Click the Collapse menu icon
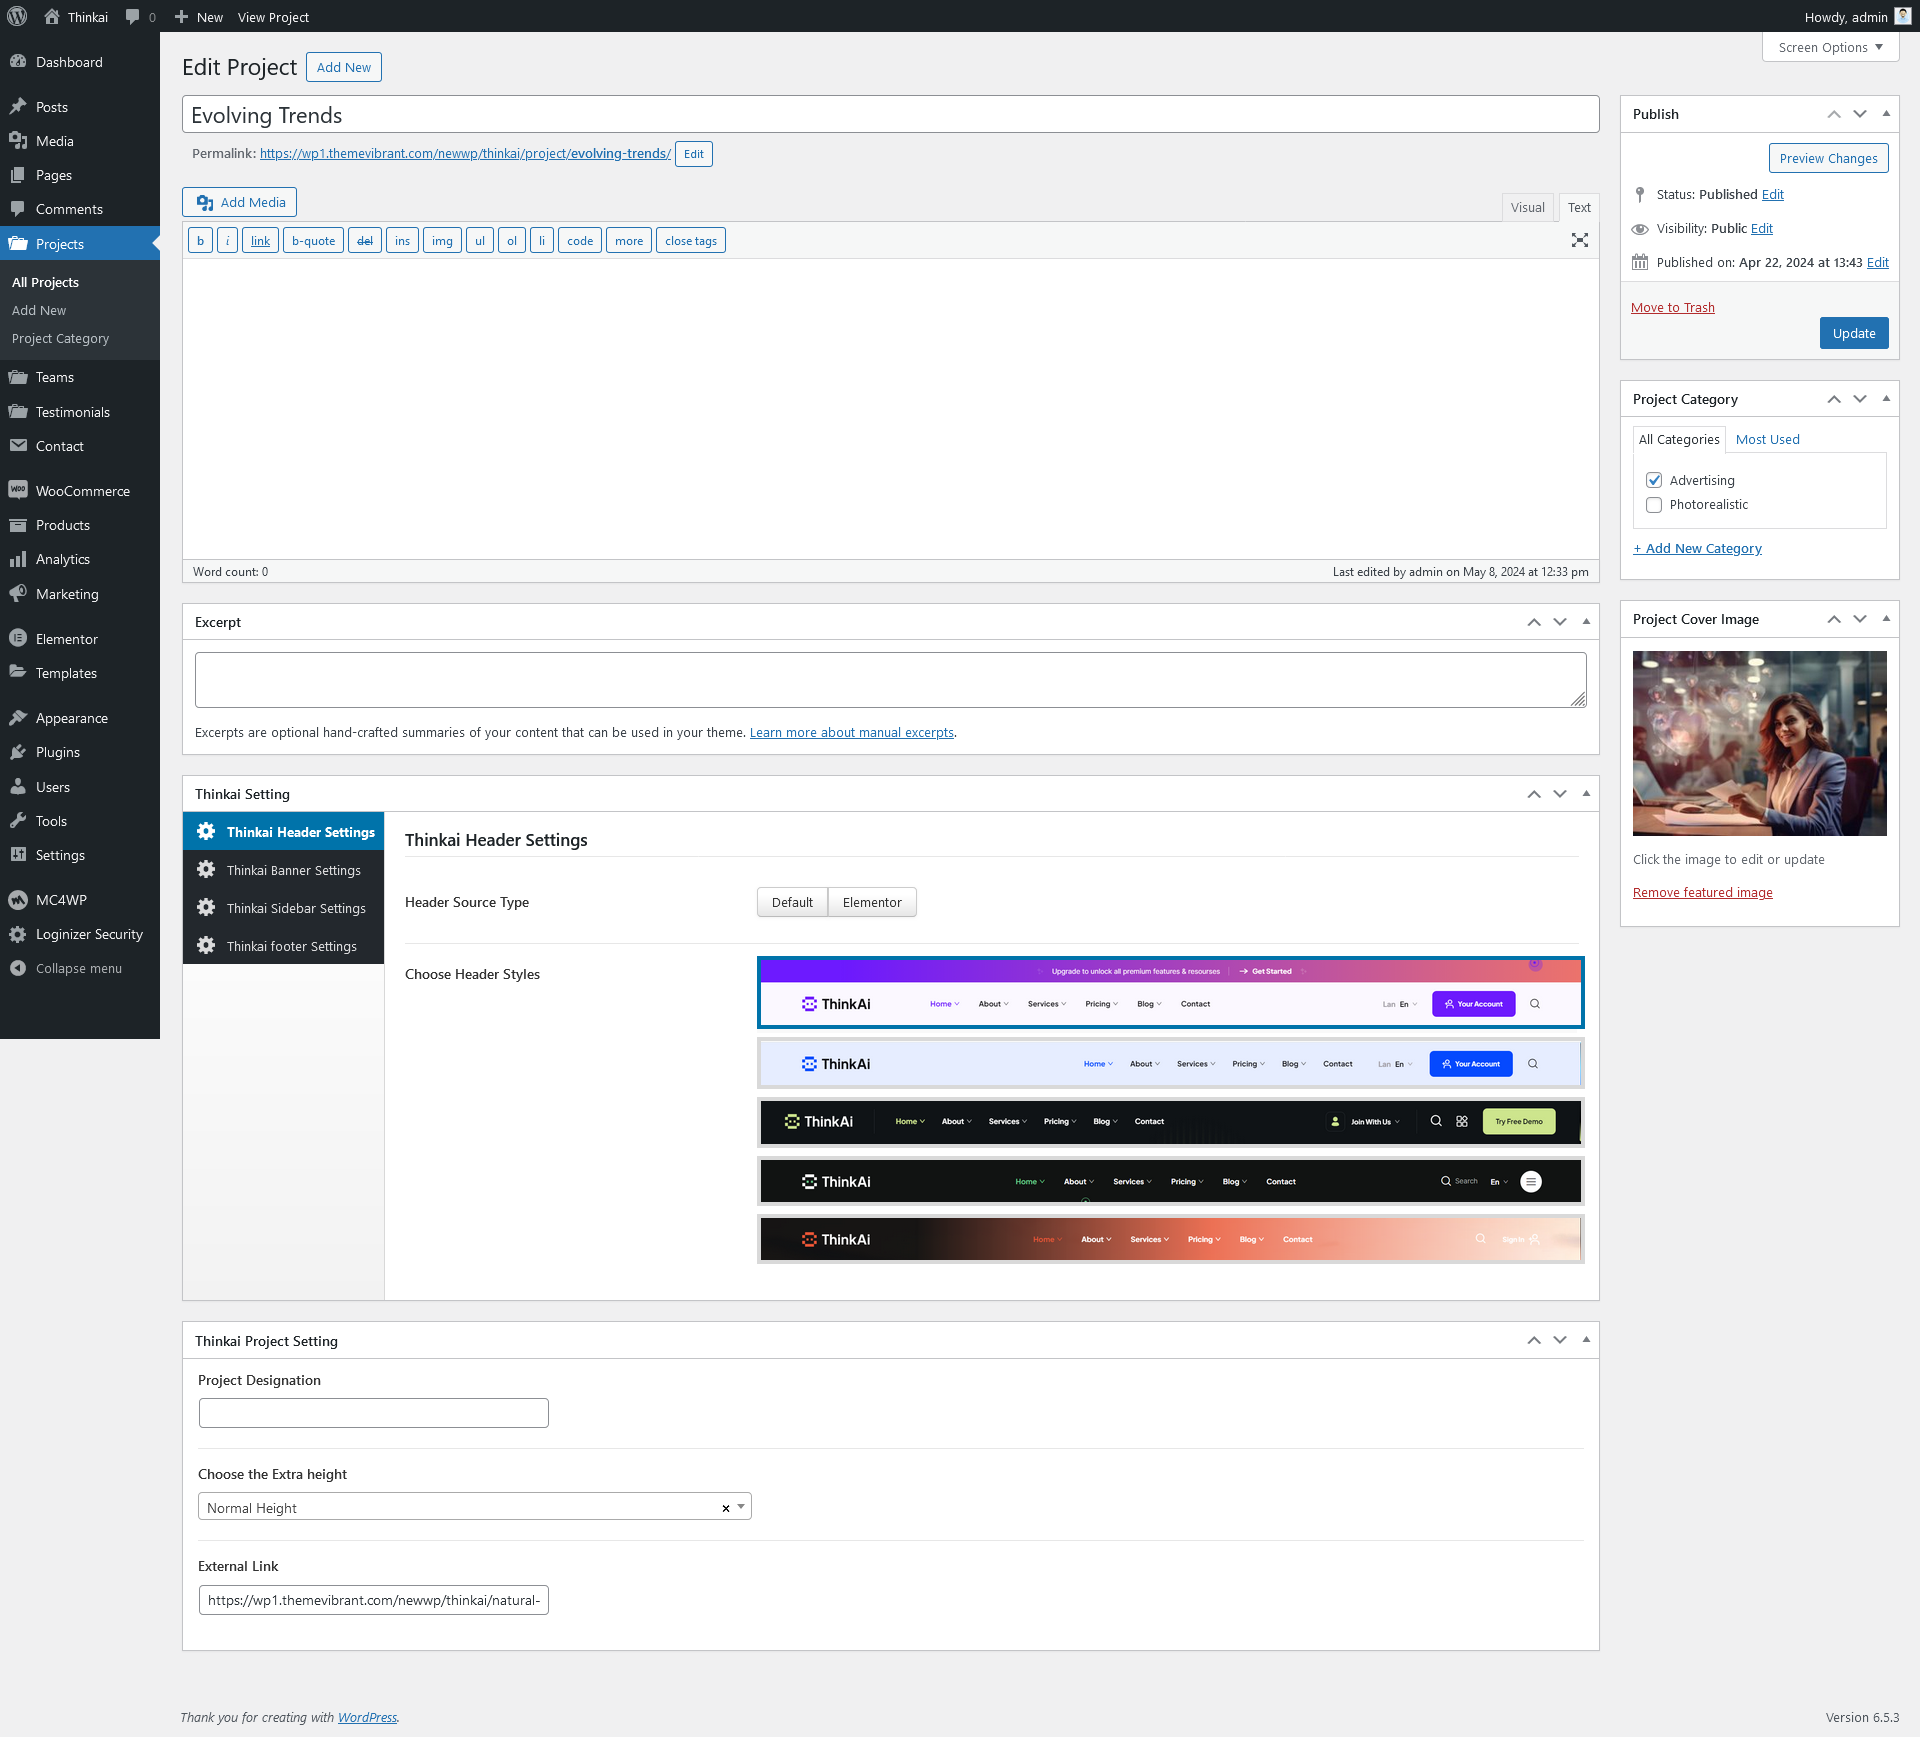This screenshot has height=1737, width=1920. coord(17,968)
